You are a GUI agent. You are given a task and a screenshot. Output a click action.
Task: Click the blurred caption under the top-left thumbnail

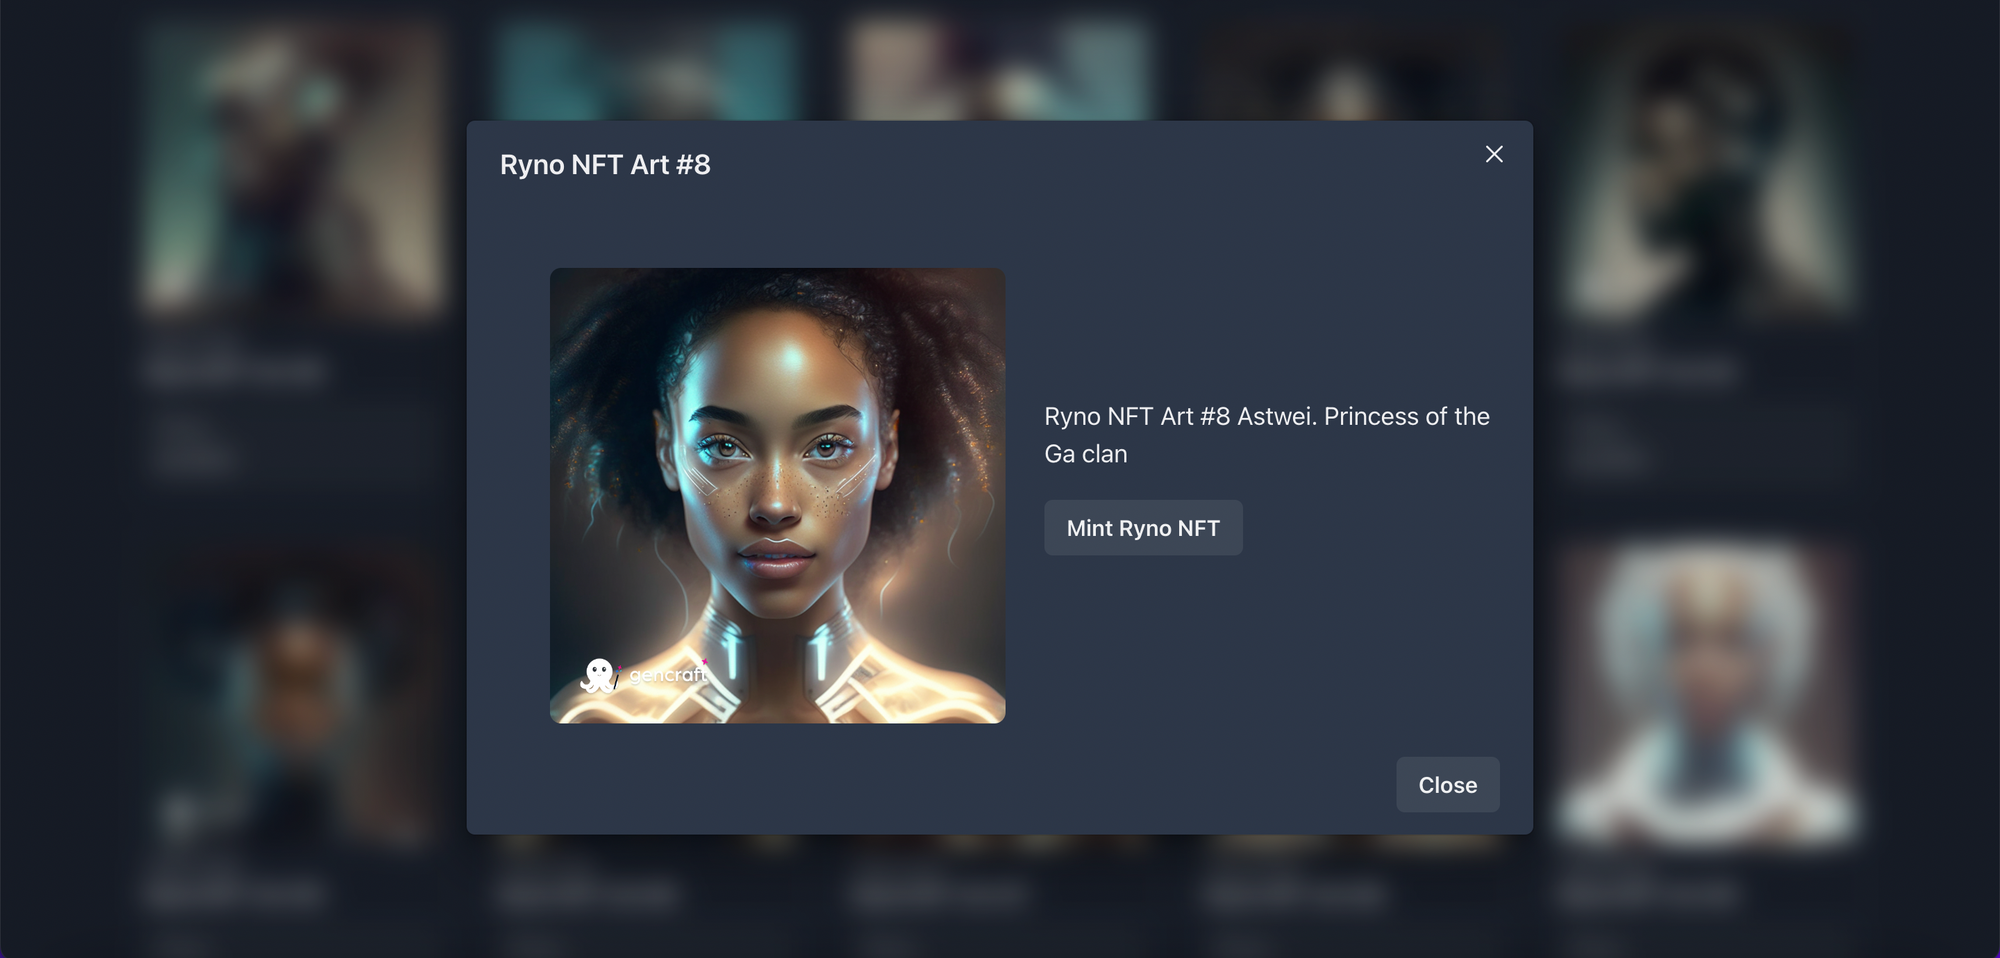(235, 372)
